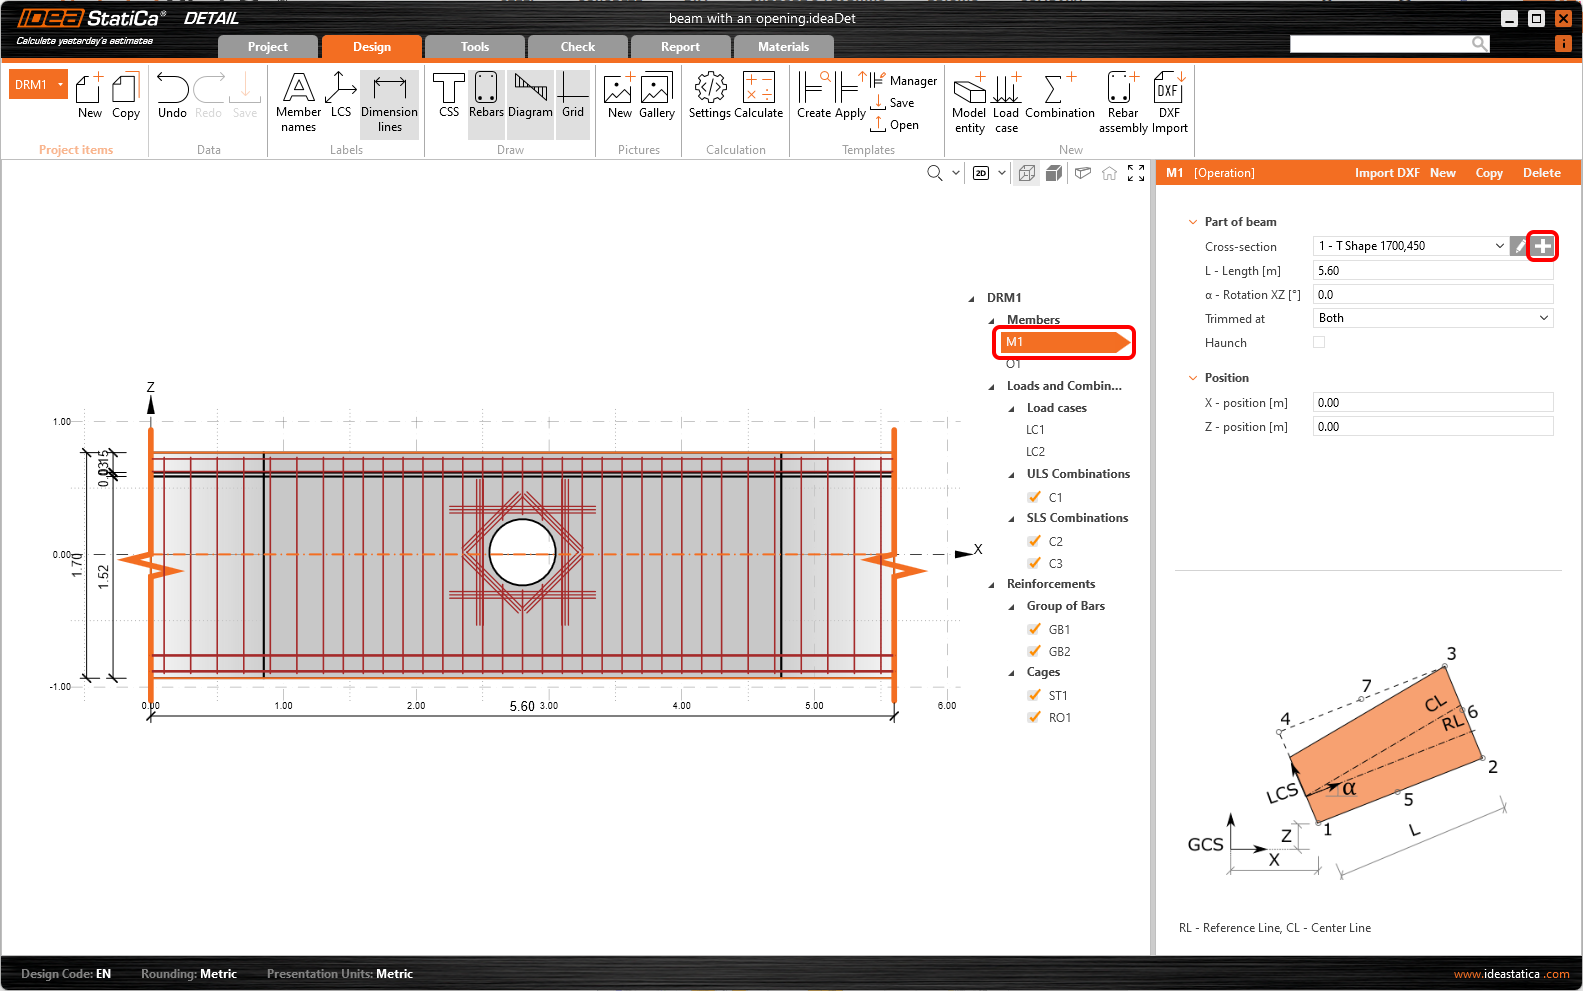Click the L - Length input field
The image size is (1583, 991).
(x=1432, y=271)
